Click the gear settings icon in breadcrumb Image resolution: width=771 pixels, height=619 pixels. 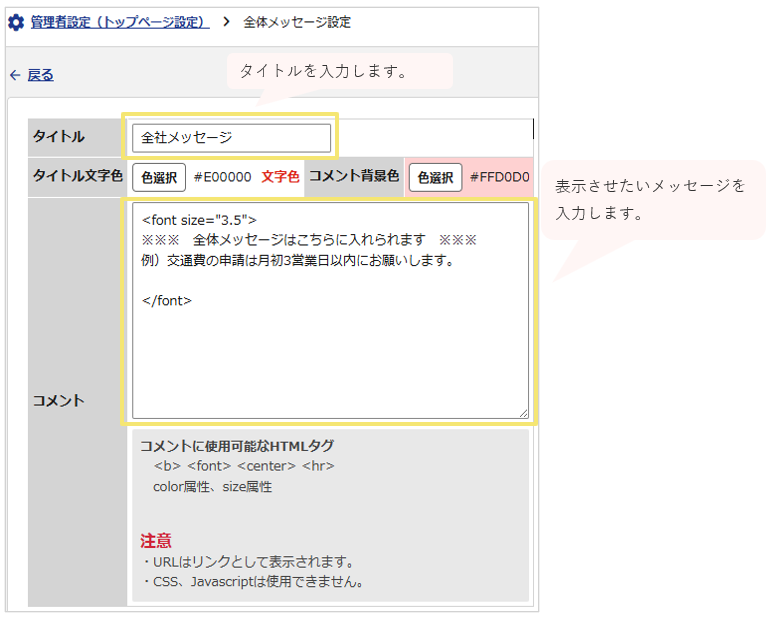point(16,23)
